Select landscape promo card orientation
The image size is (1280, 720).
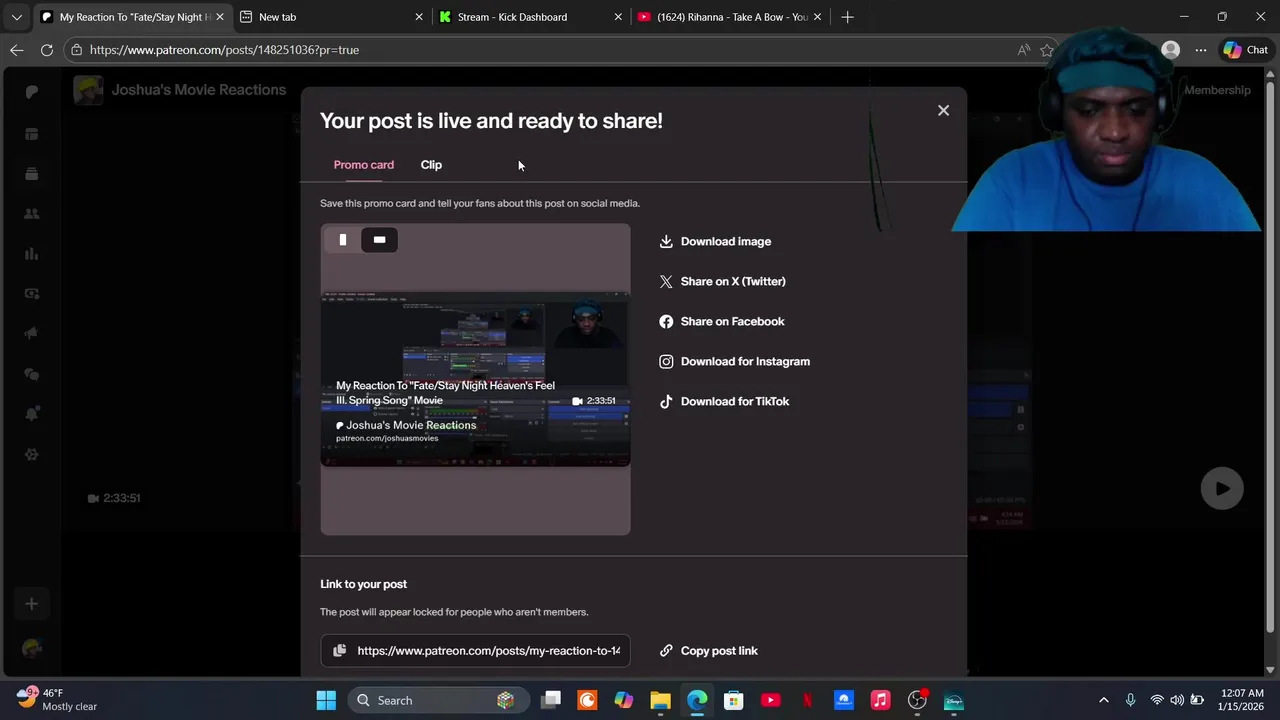379,239
